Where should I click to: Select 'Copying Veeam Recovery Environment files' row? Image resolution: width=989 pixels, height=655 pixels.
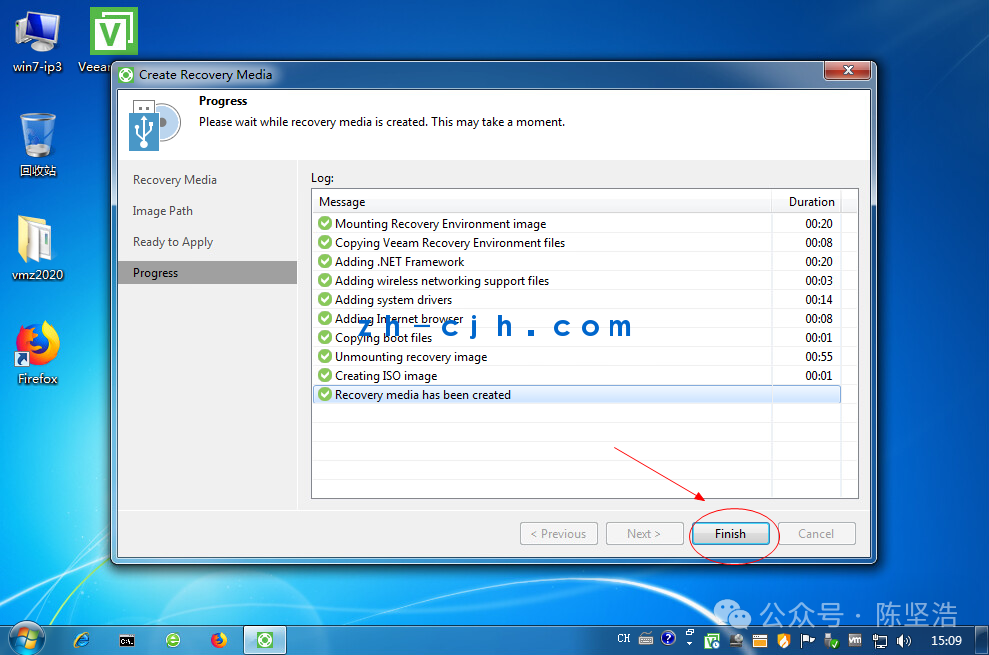576,243
